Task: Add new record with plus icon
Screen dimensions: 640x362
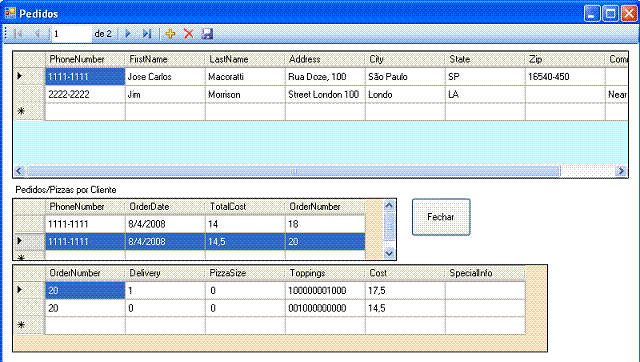Action: click(x=170, y=34)
